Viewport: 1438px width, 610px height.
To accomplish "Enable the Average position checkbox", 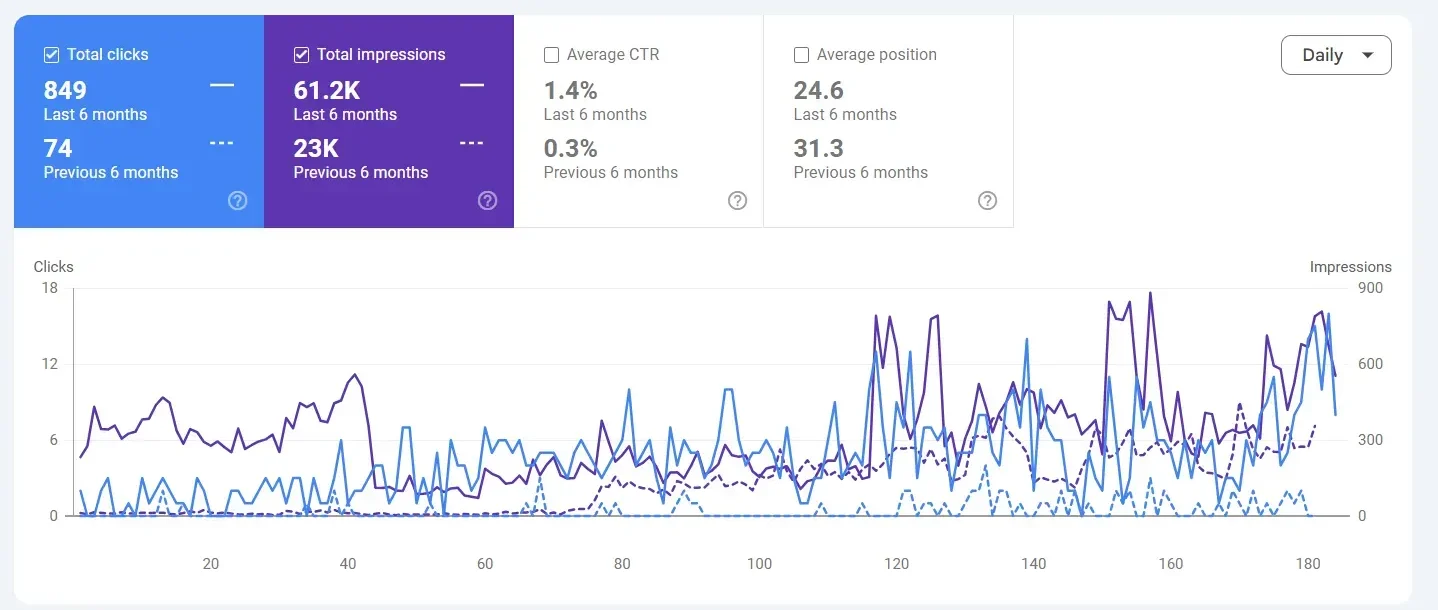I will [x=801, y=54].
